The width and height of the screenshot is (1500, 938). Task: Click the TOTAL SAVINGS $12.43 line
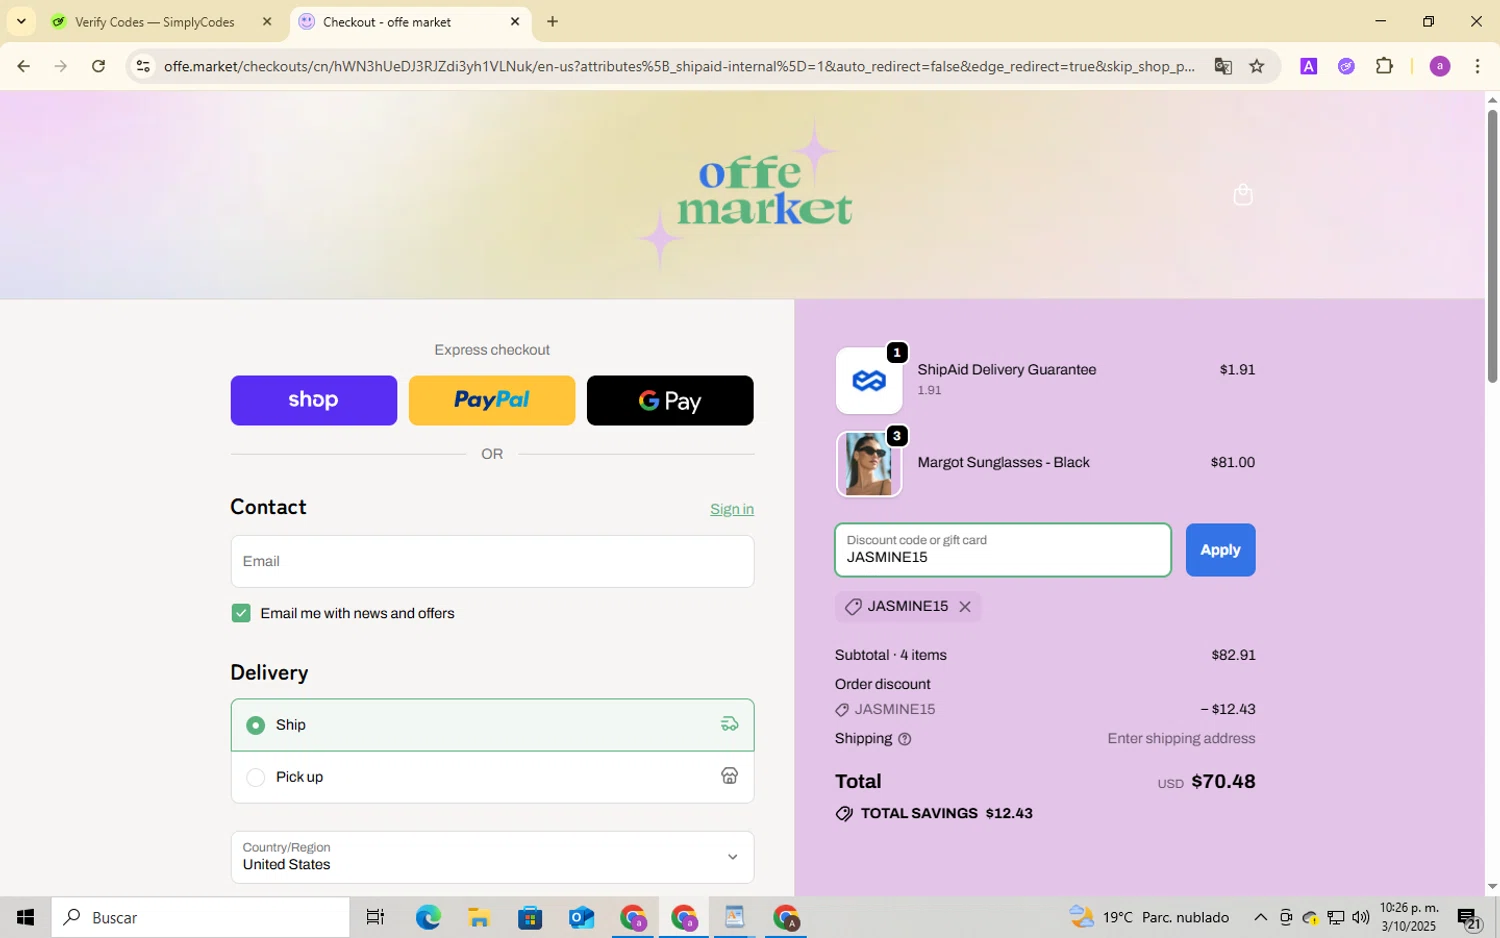934,813
